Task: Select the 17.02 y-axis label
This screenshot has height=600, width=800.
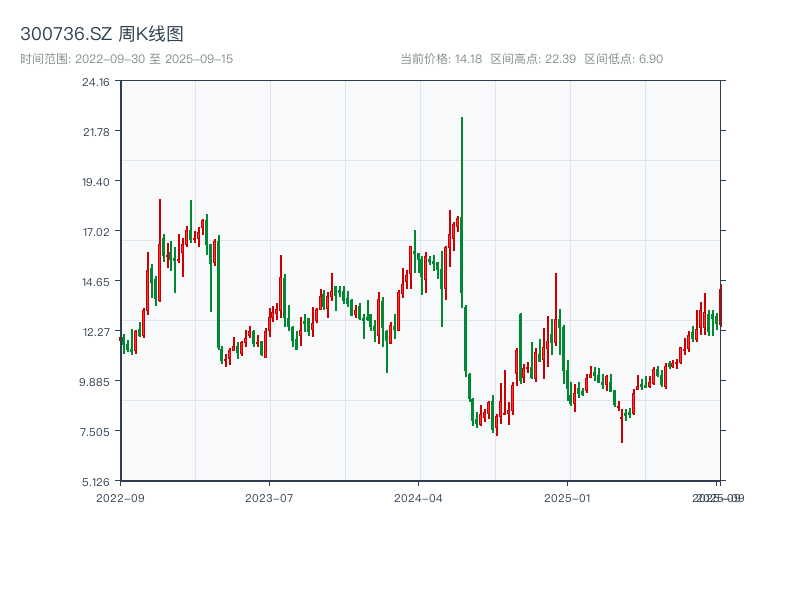Action: click(96, 232)
